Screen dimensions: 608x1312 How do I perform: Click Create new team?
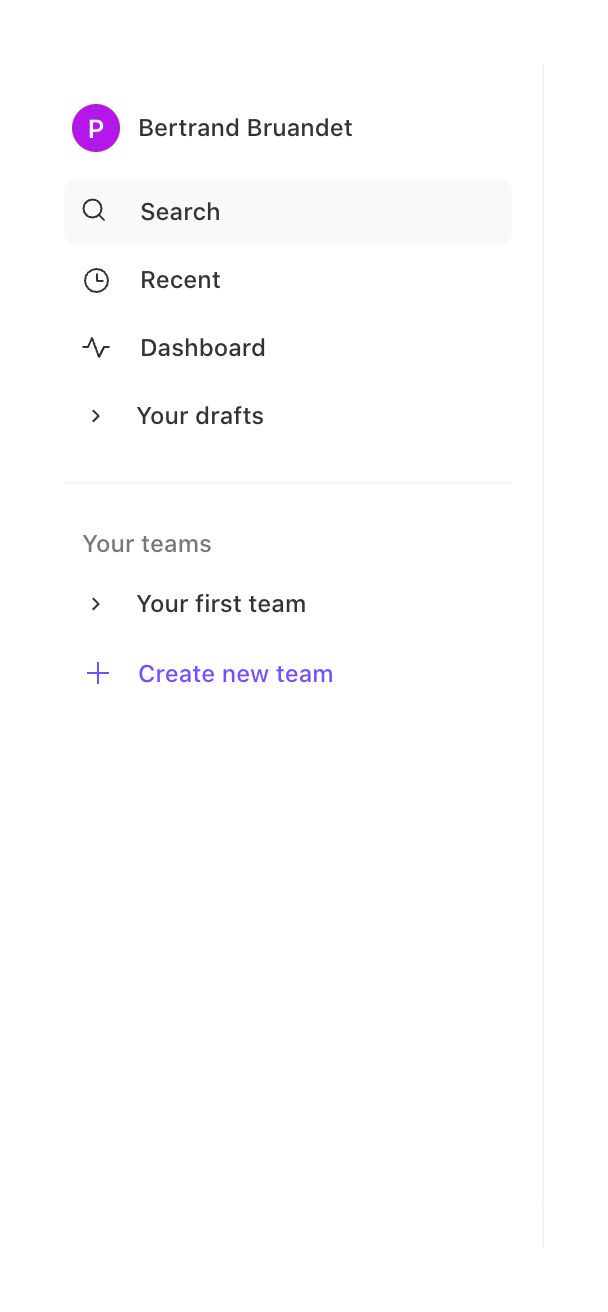click(235, 673)
